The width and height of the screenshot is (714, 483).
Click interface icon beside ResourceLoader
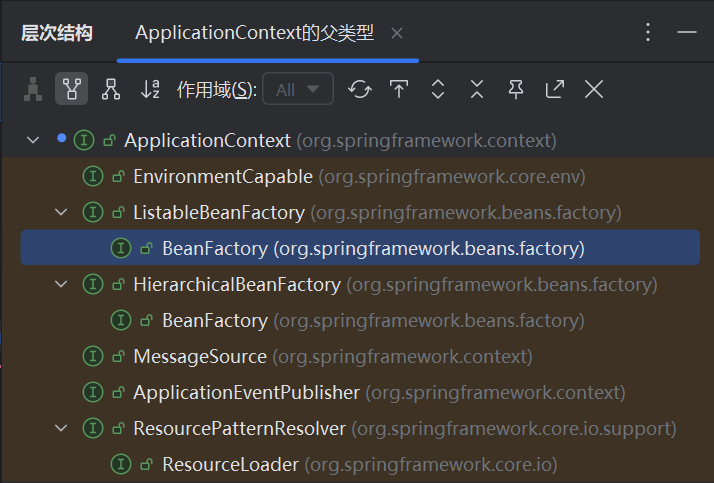(121, 464)
